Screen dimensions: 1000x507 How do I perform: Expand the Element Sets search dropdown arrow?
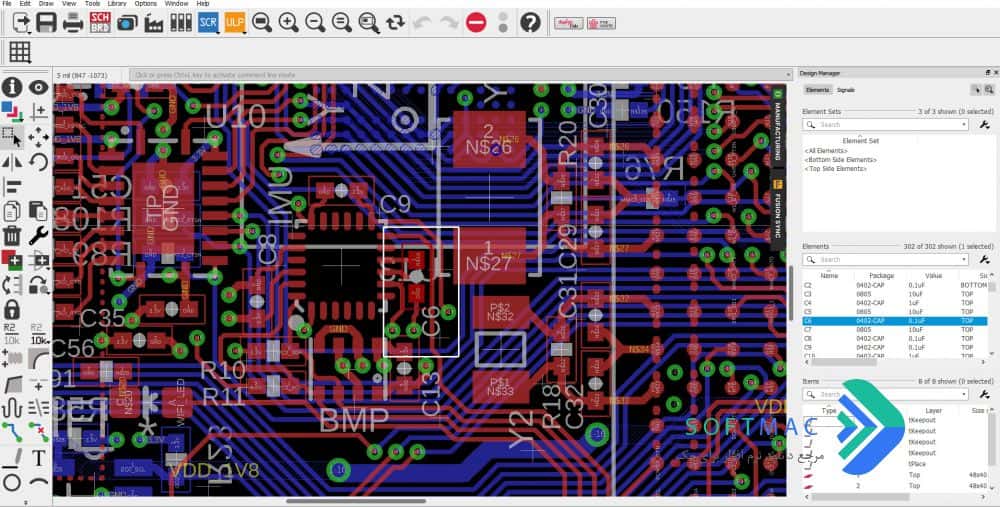coord(964,125)
